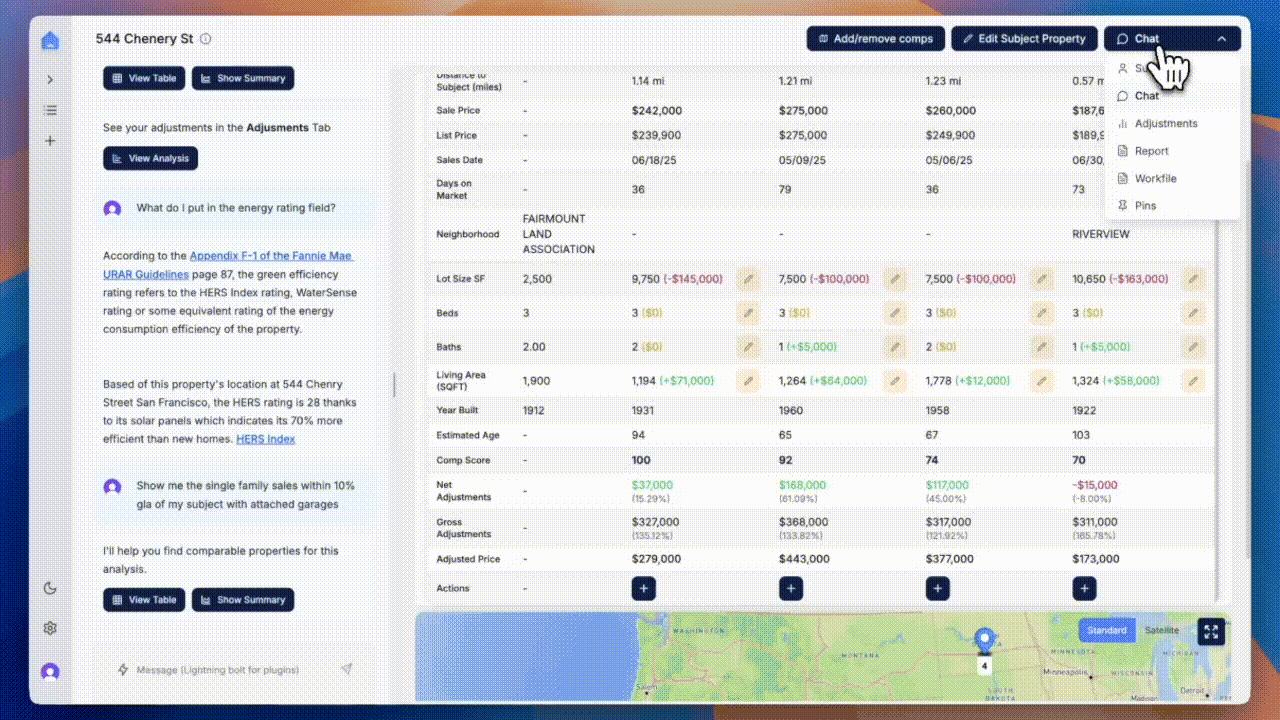The height and width of the screenshot is (720, 1280).
Task: Collapse the Chat dropdown menu
Action: pos(1221,39)
